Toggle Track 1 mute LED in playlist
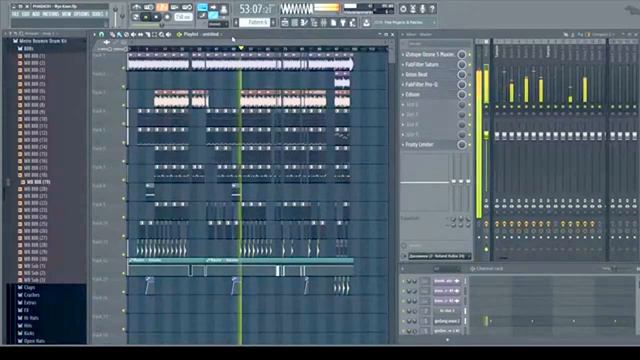Image resolution: width=640 pixels, height=360 pixels. pos(123,68)
